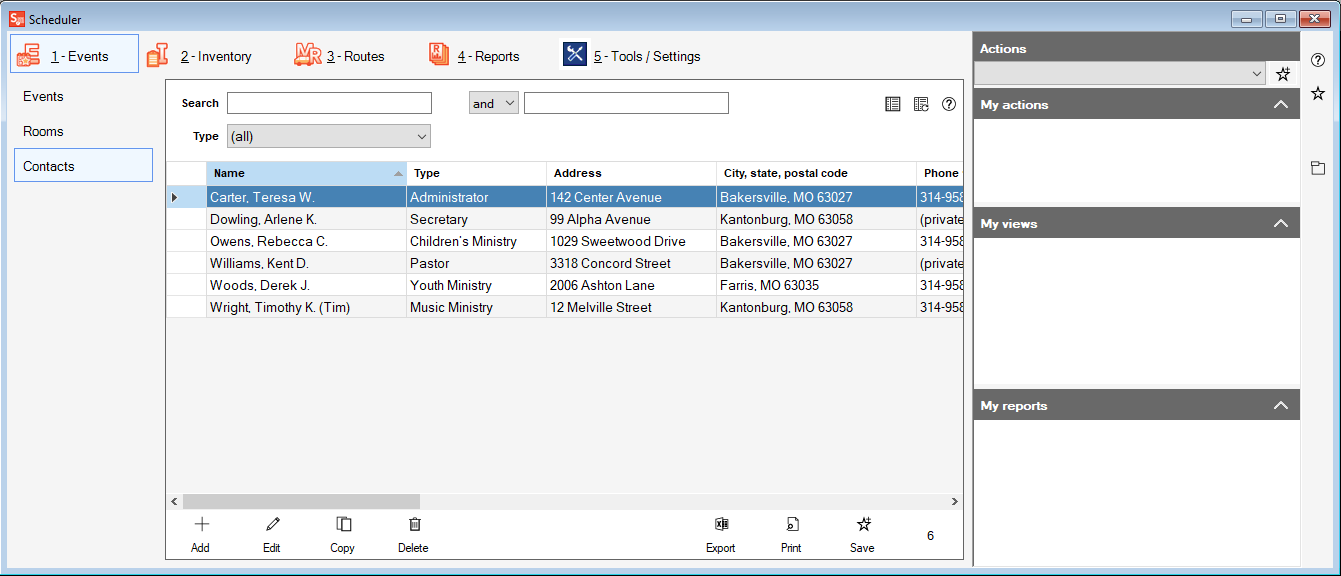1341x576 pixels.
Task: Select Rooms in the left sidebar
Action: click(x=44, y=131)
